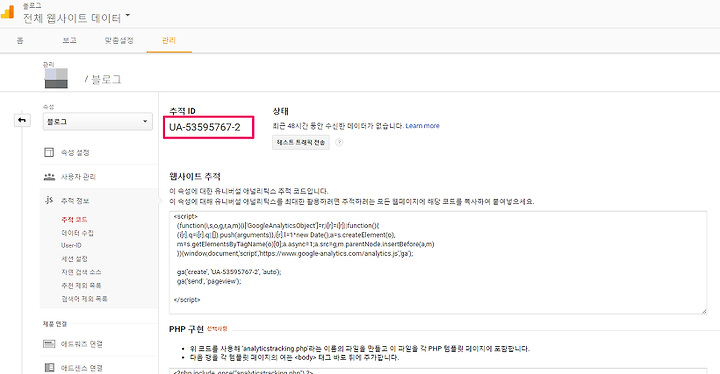Click the 제품 연결 section label
720x374 pixels.
click(x=55, y=324)
